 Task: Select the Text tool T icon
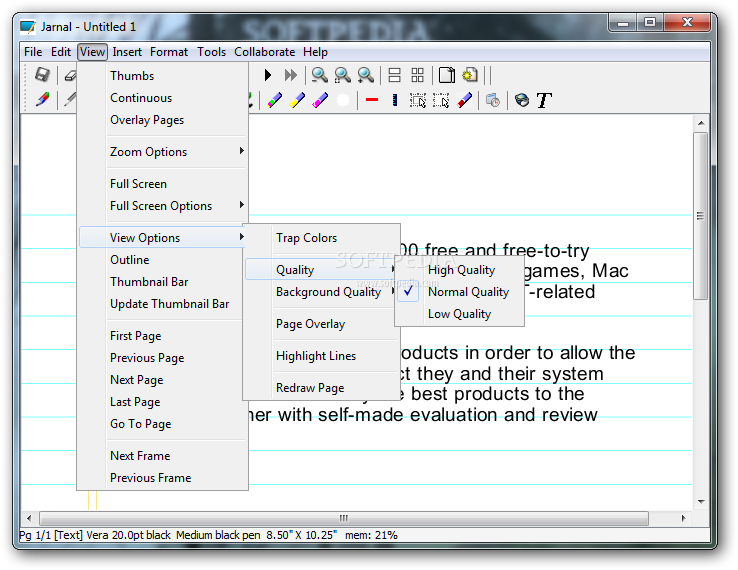(x=544, y=100)
